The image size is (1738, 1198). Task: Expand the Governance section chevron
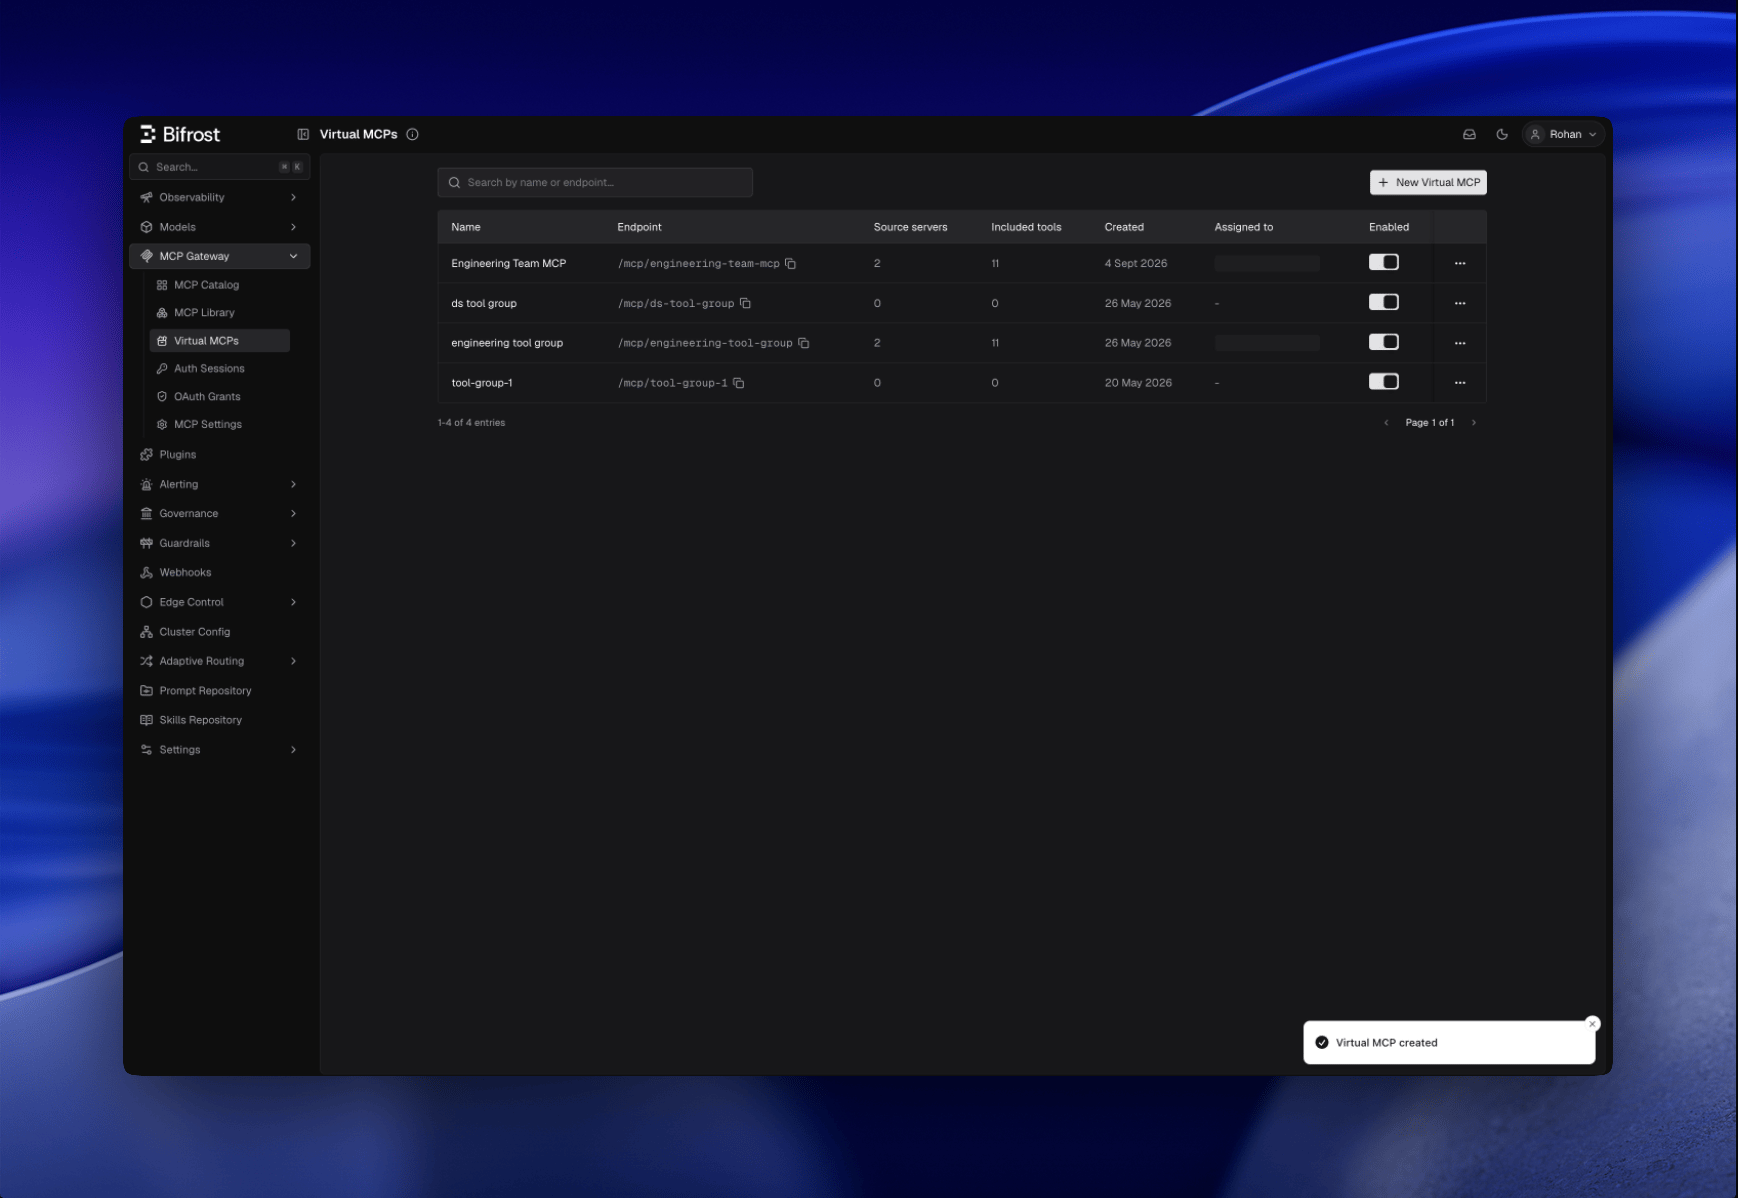point(293,514)
